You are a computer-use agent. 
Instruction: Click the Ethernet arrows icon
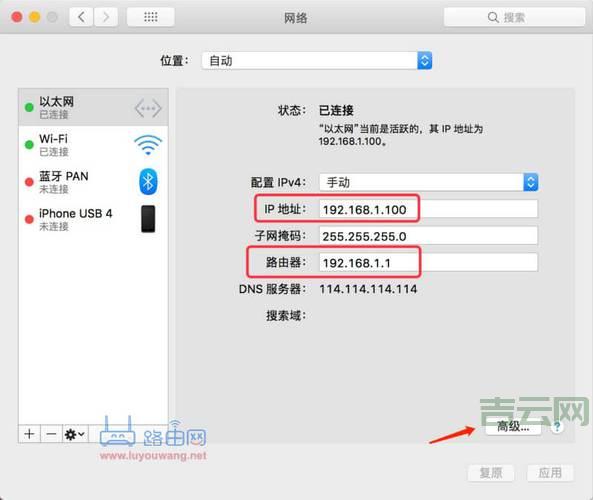[x=148, y=108]
